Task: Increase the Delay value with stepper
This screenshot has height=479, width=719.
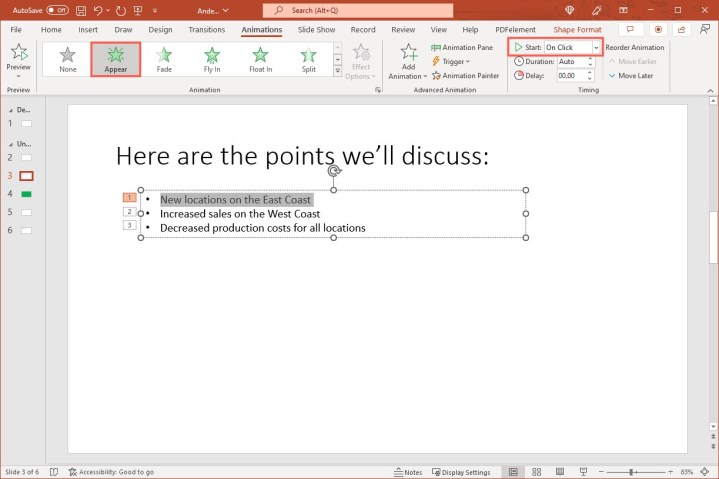Action: 589,72
